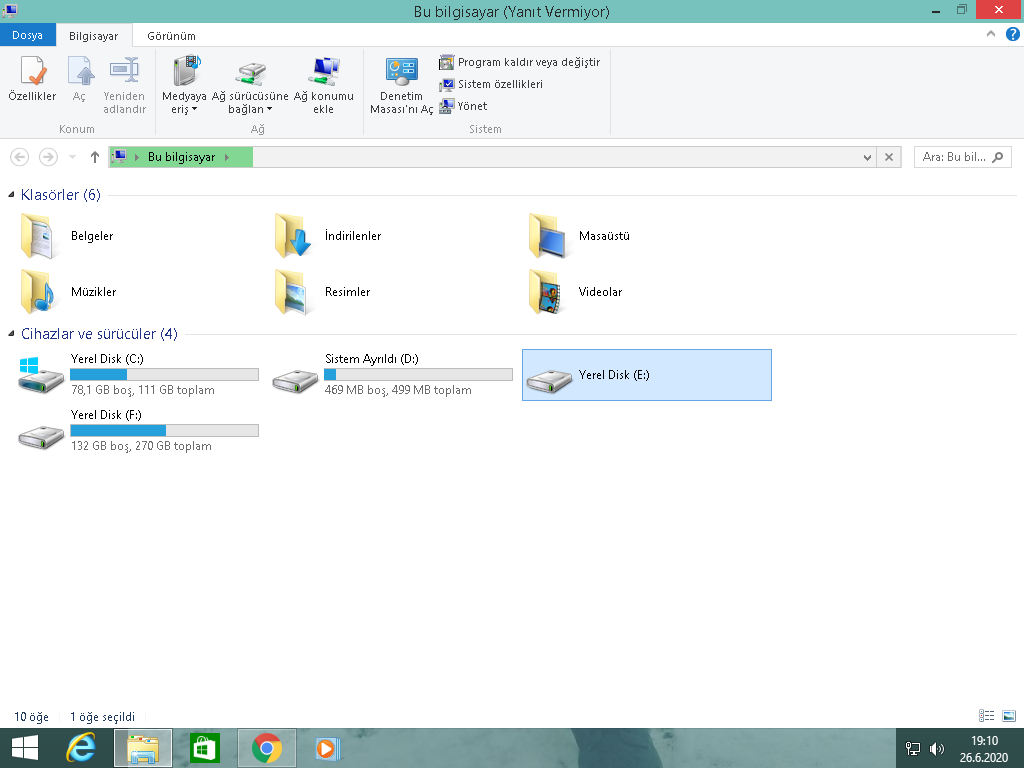The width and height of the screenshot is (1024, 768).
Task: Click the C: drive usage bar
Action: coord(165,374)
